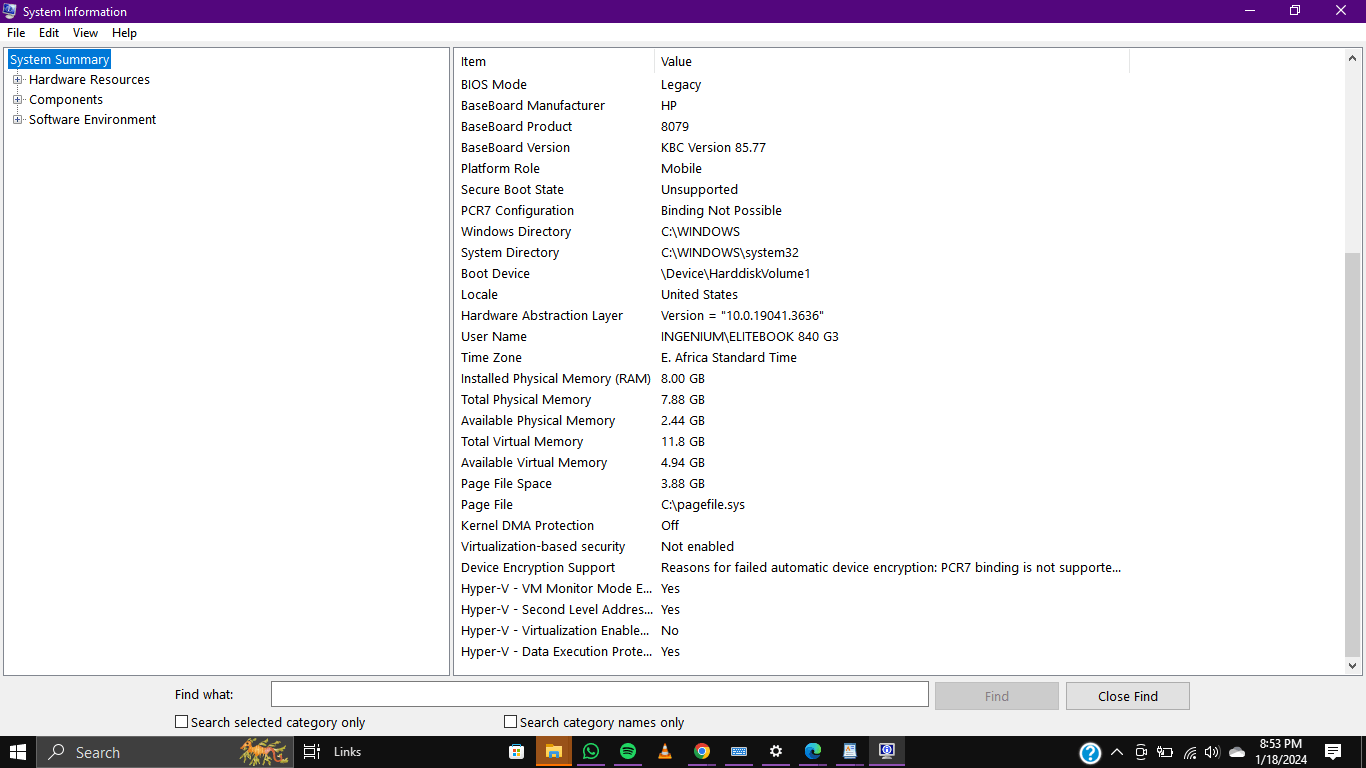Click the scrollbar up arrow in details pane
Viewport: 1366px width, 768px height.
(x=1352, y=58)
